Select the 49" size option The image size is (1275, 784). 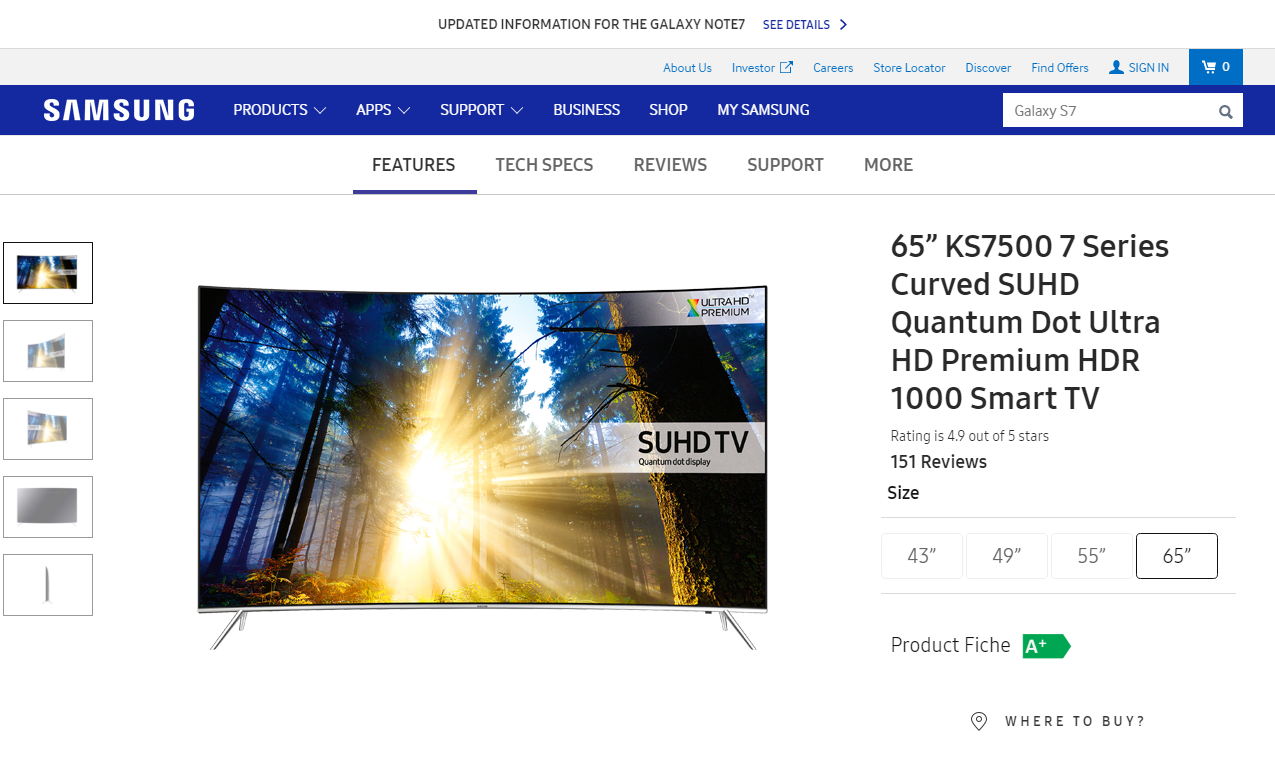(1007, 556)
